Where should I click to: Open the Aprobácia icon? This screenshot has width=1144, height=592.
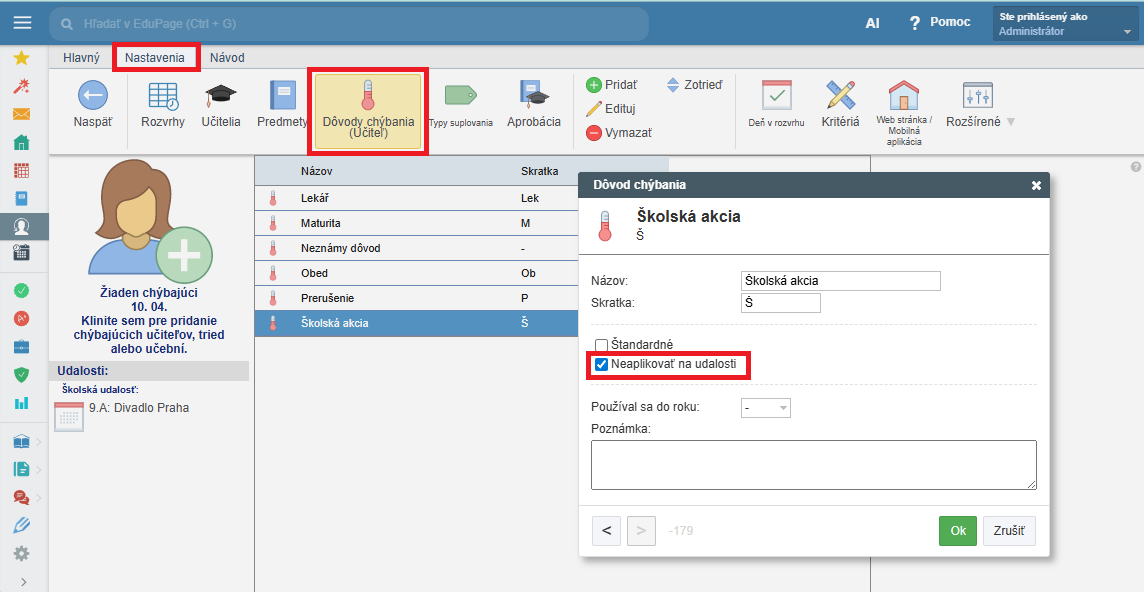click(534, 97)
